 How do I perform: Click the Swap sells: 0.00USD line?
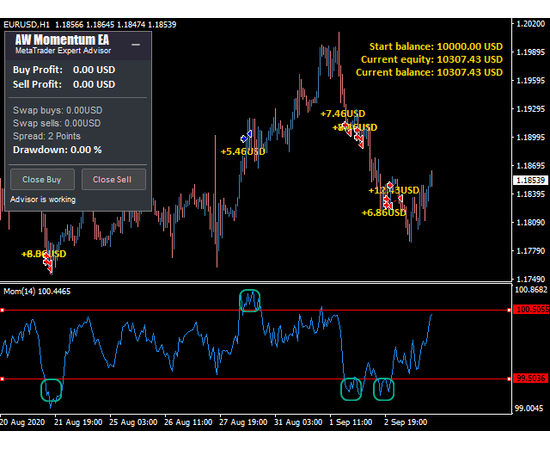pyautogui.click(x=57, y=123)
